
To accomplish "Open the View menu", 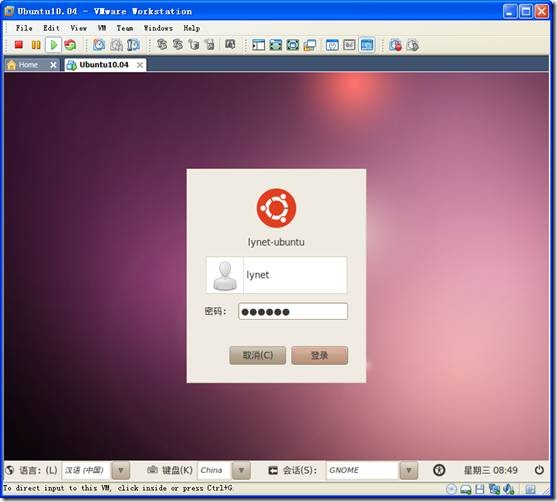I will pos(79,28).
